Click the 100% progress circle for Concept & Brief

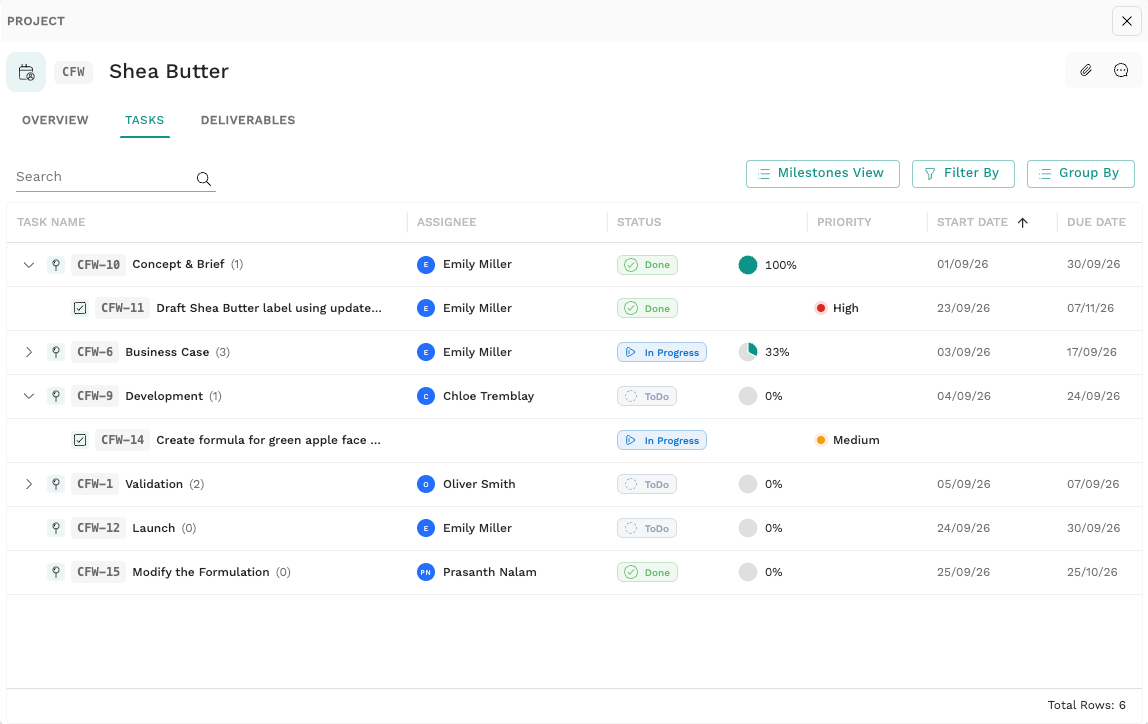point(748,264)
